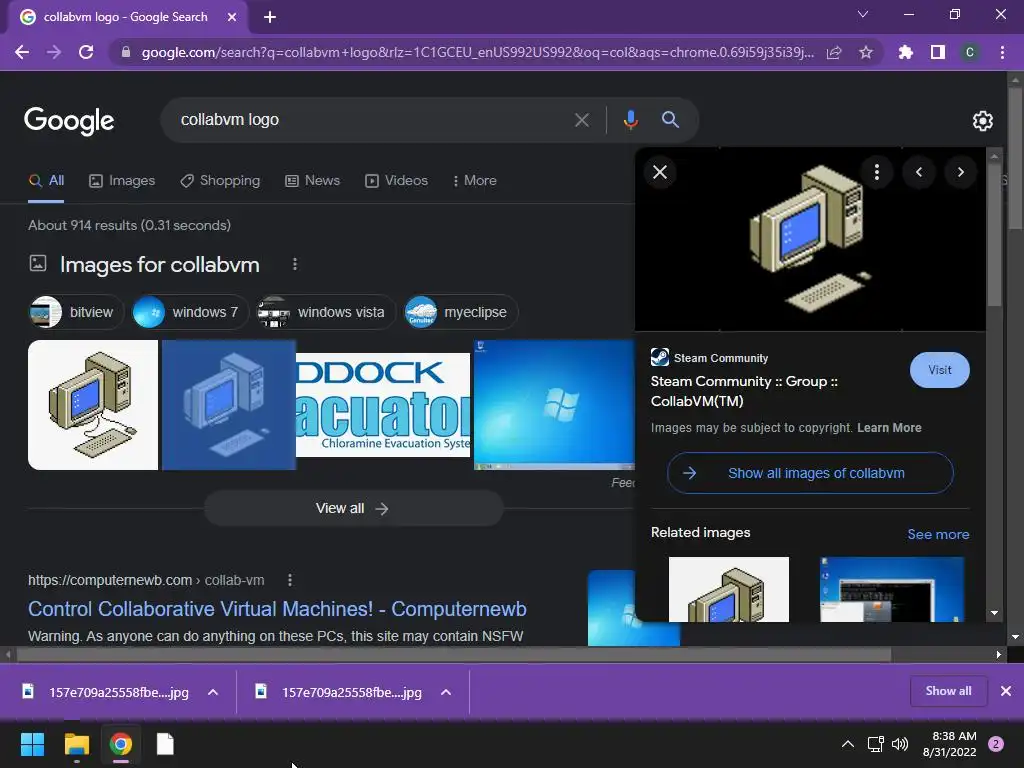The image size is (1024, 768).
Task: Switch to the Videos tab
Action: tap(396, 181)
